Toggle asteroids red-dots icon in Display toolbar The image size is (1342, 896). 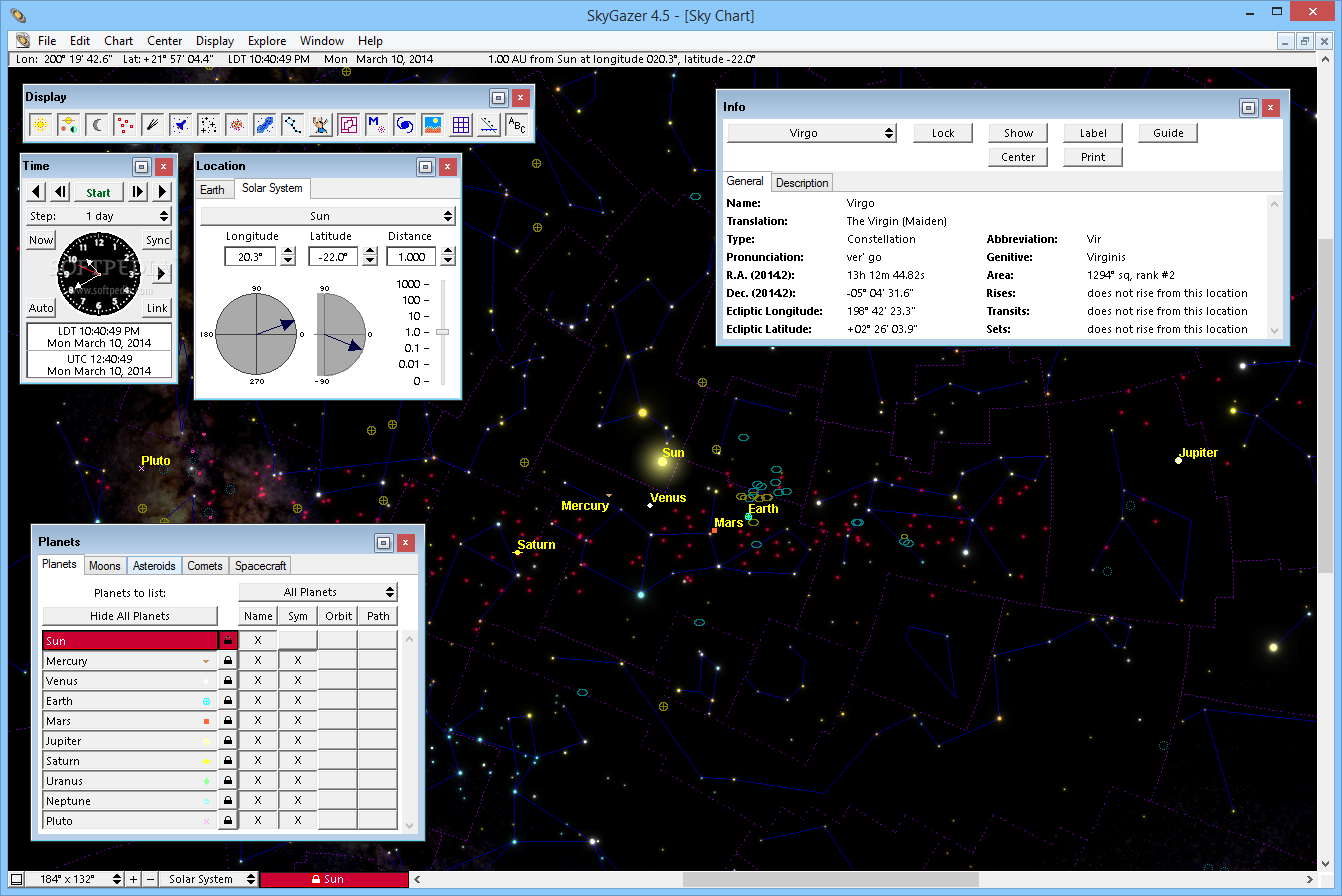coord(124,125)
